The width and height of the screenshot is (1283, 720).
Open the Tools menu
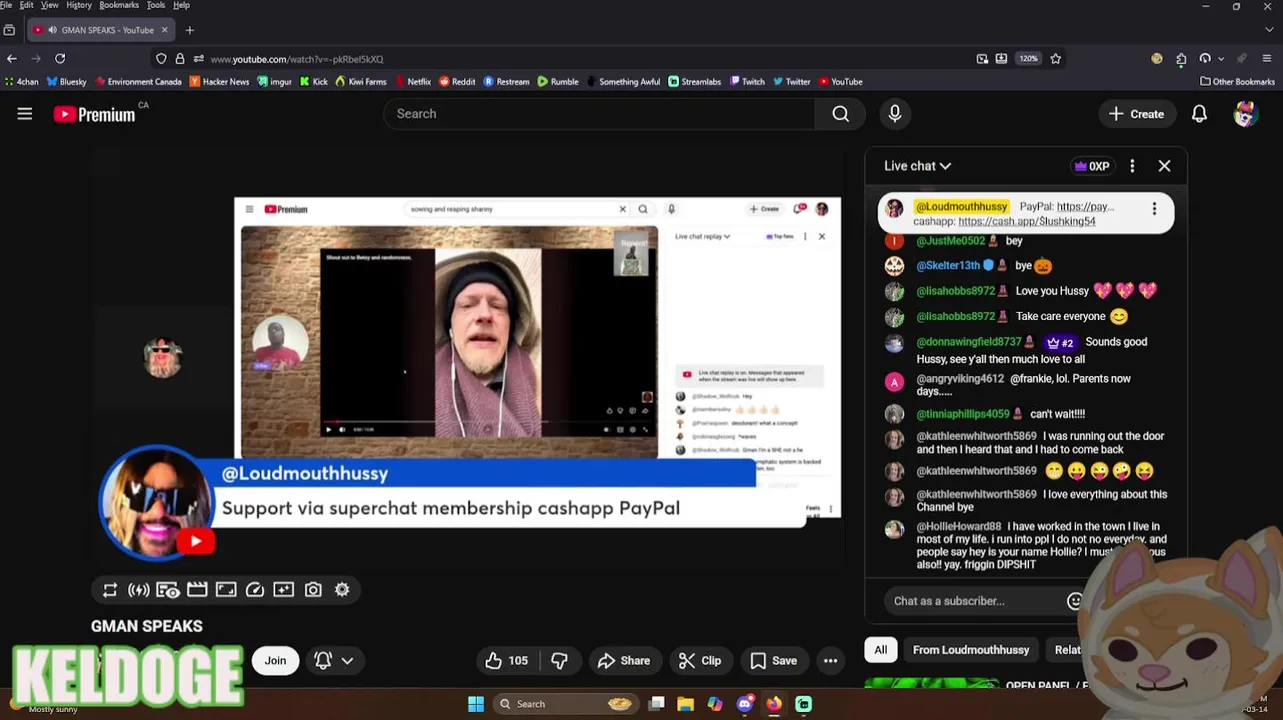pos(156,5)
